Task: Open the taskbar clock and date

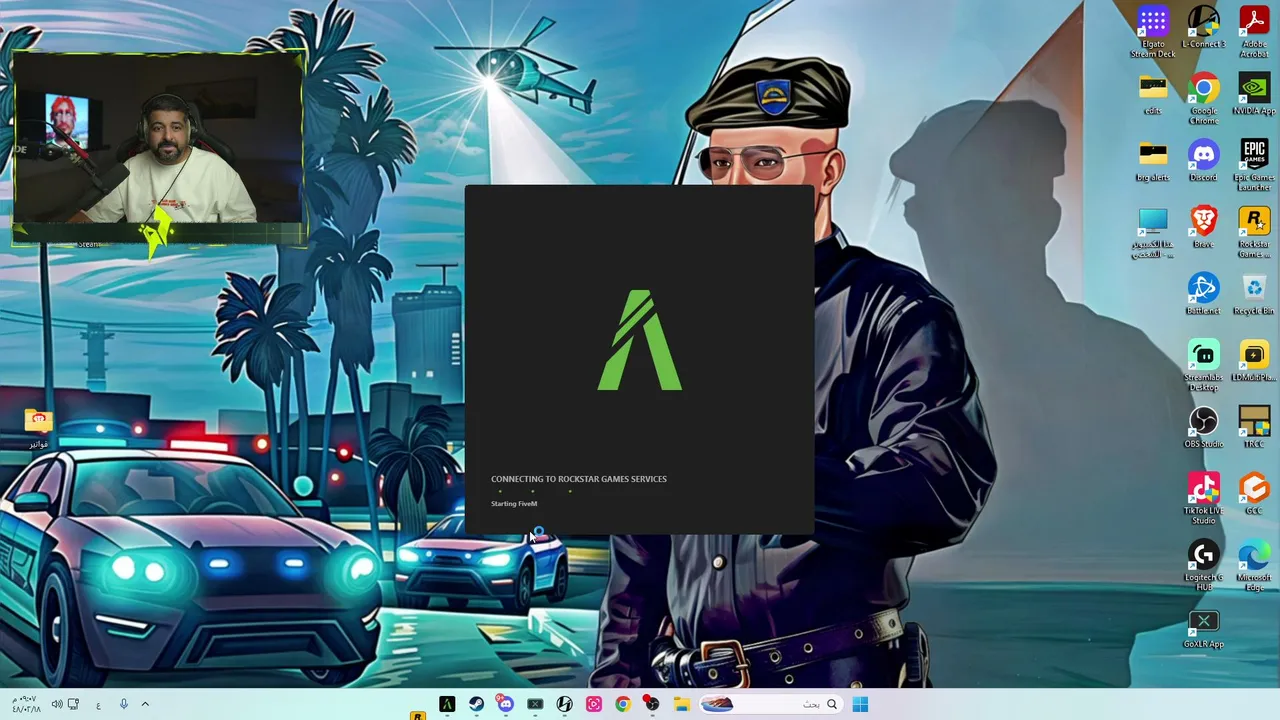Action: (25, 704)
